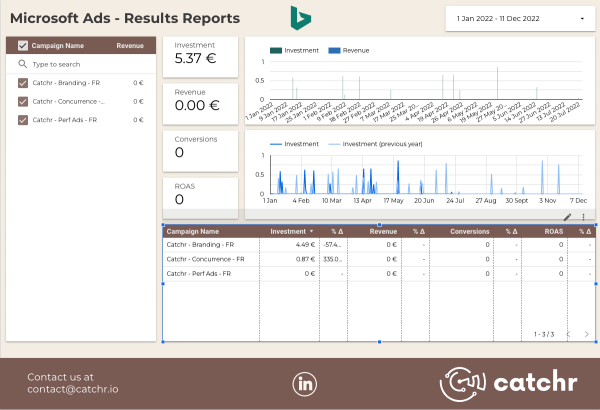Viewport: 600px width, 410px height.
Task: Click the Revenue header in filter panel
Action: point(130,46)
